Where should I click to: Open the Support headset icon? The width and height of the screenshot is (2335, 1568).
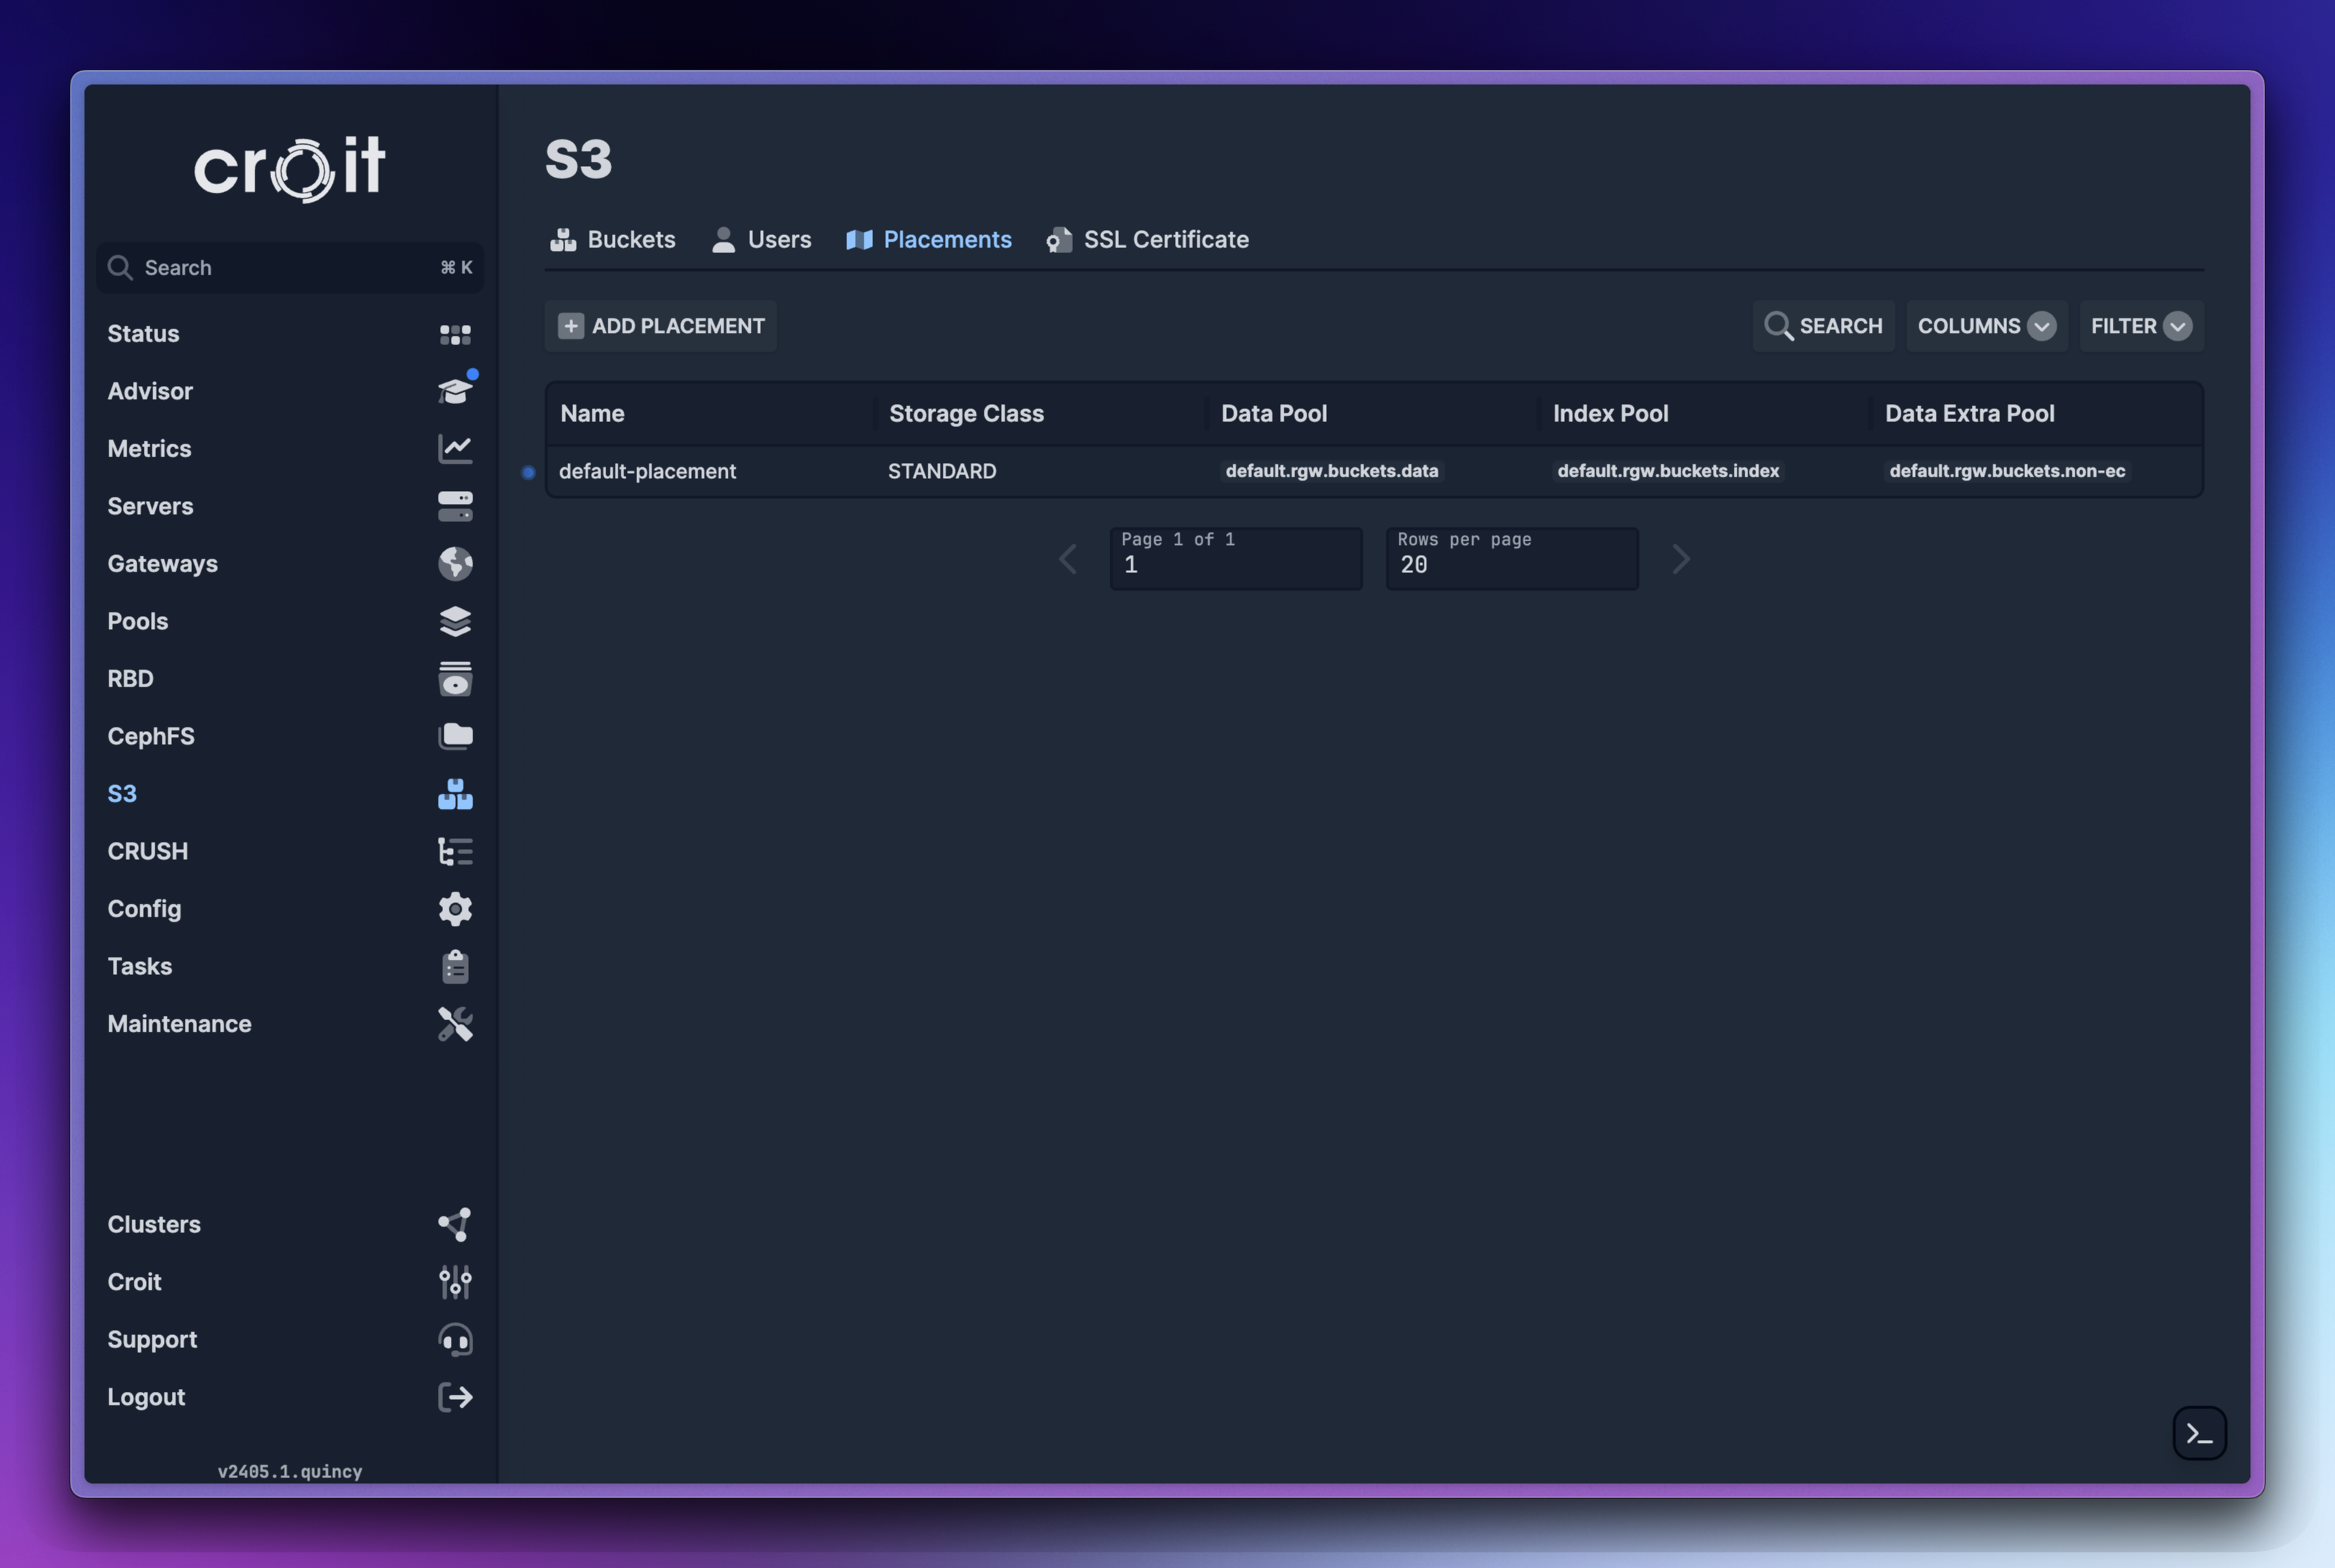[x=455, y=1339]
